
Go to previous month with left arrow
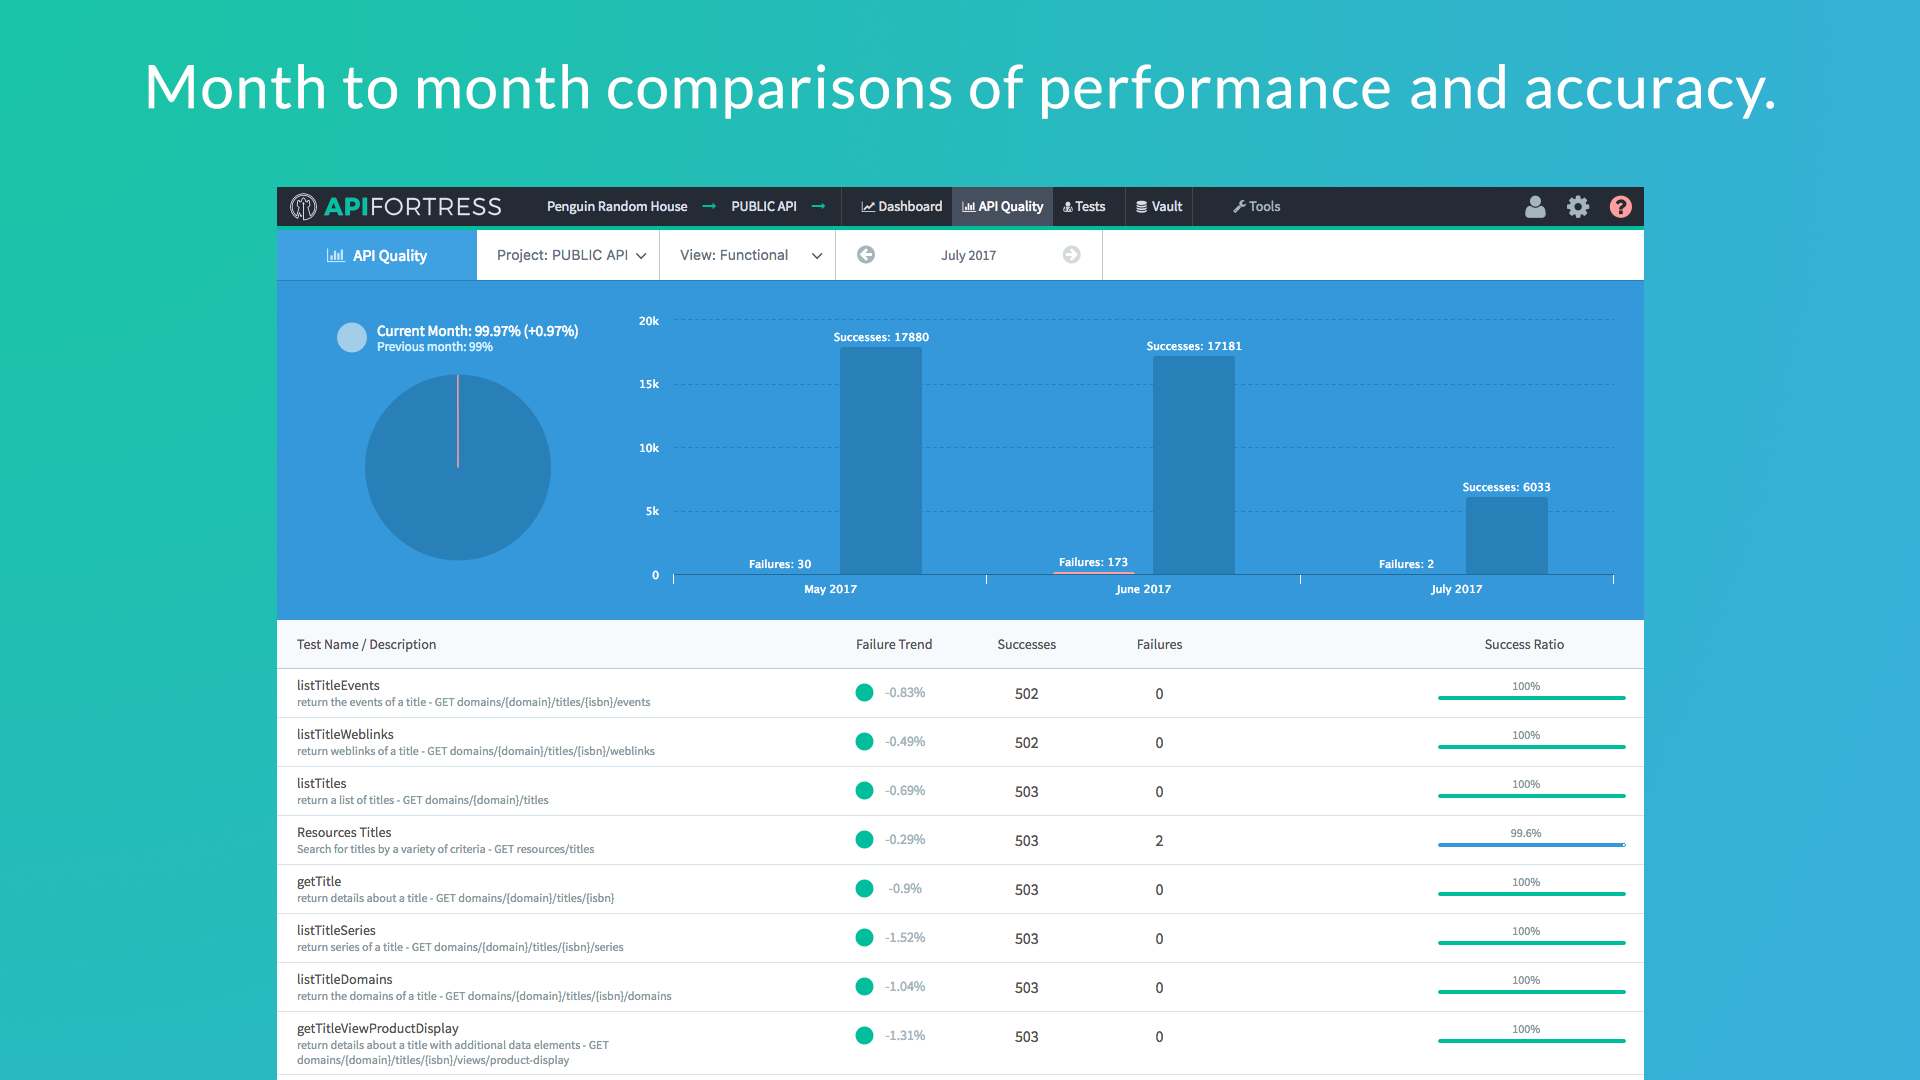[x=866, y=255]
